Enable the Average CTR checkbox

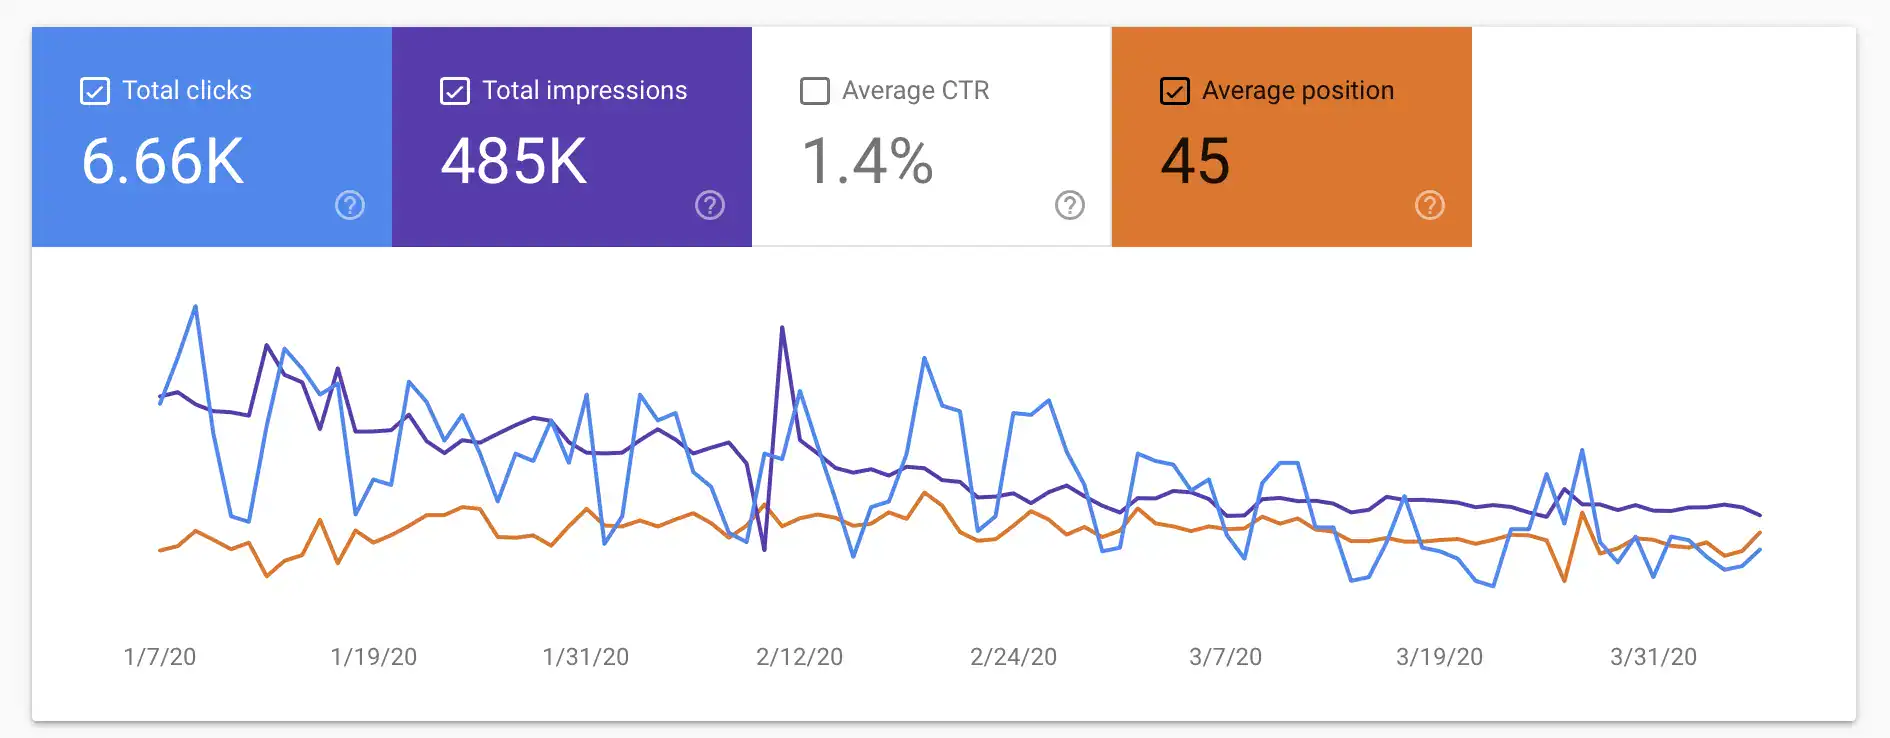815,91
